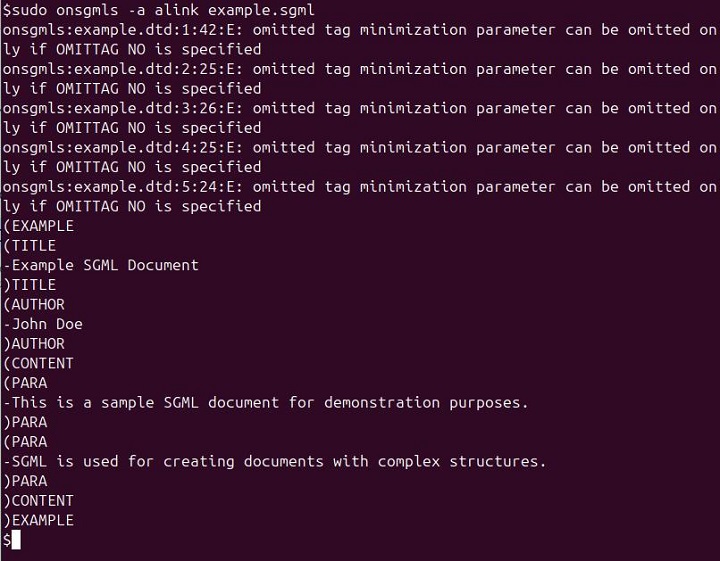Click the example.dtd:5:24:E error line
Viewport: 720px width, 561px height.
tap(360, 186)
